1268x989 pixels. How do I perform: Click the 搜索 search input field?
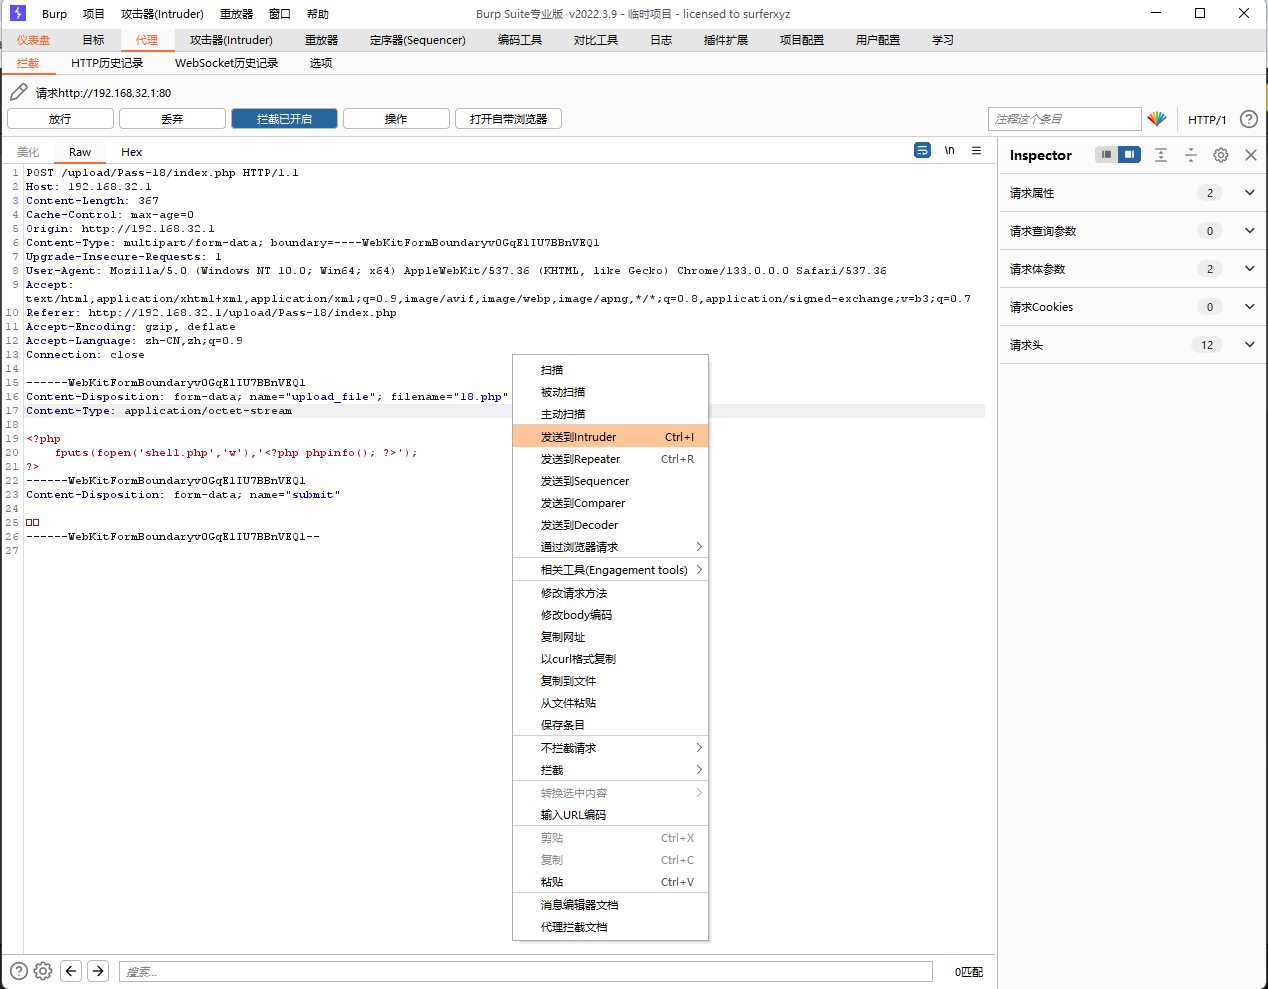526,971
